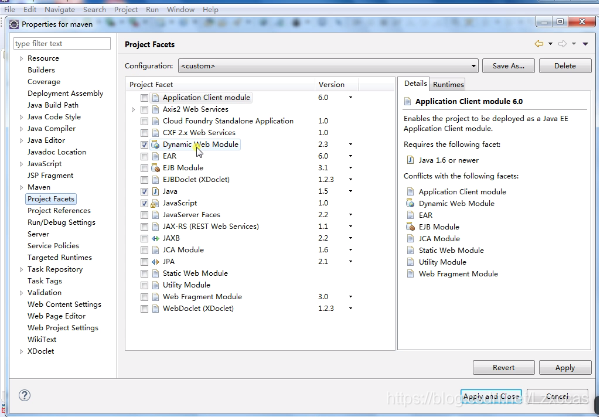599x417 pixels.
Task: Click the EAR facet icon in list
Action: click(155, 156)
